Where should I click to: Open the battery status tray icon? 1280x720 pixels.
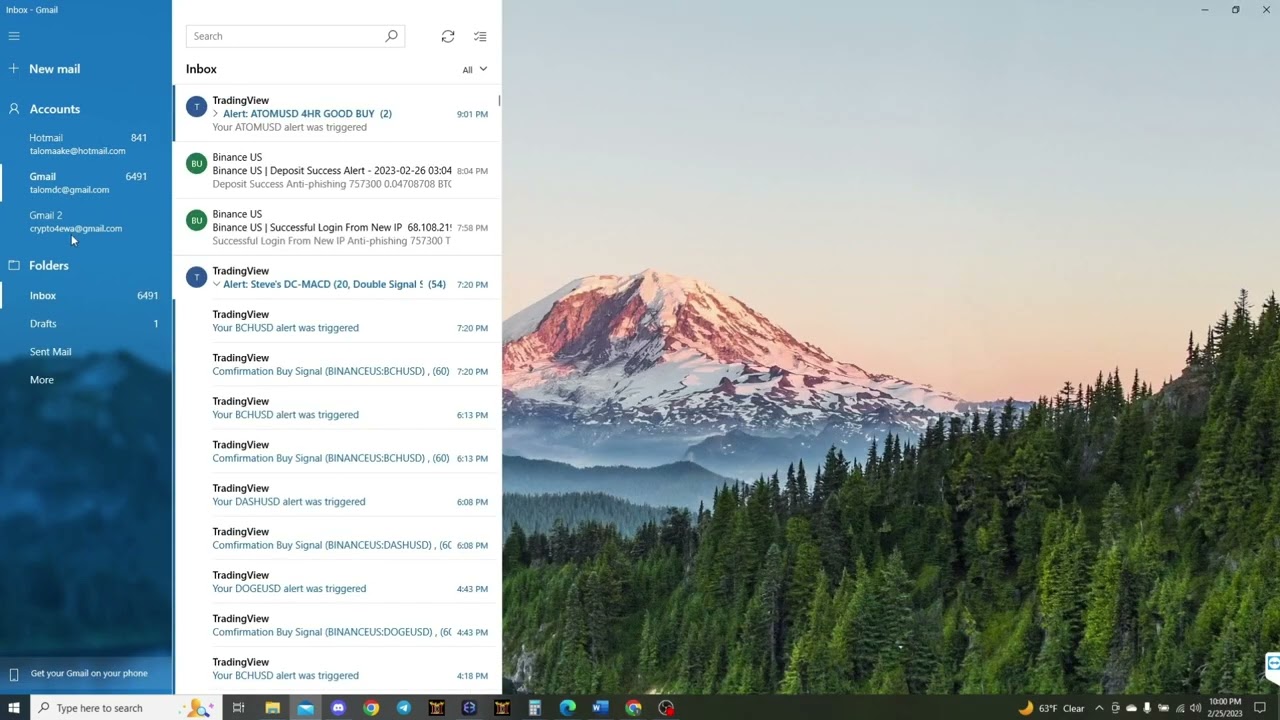pyautogui.click(x=1163, y=708)
